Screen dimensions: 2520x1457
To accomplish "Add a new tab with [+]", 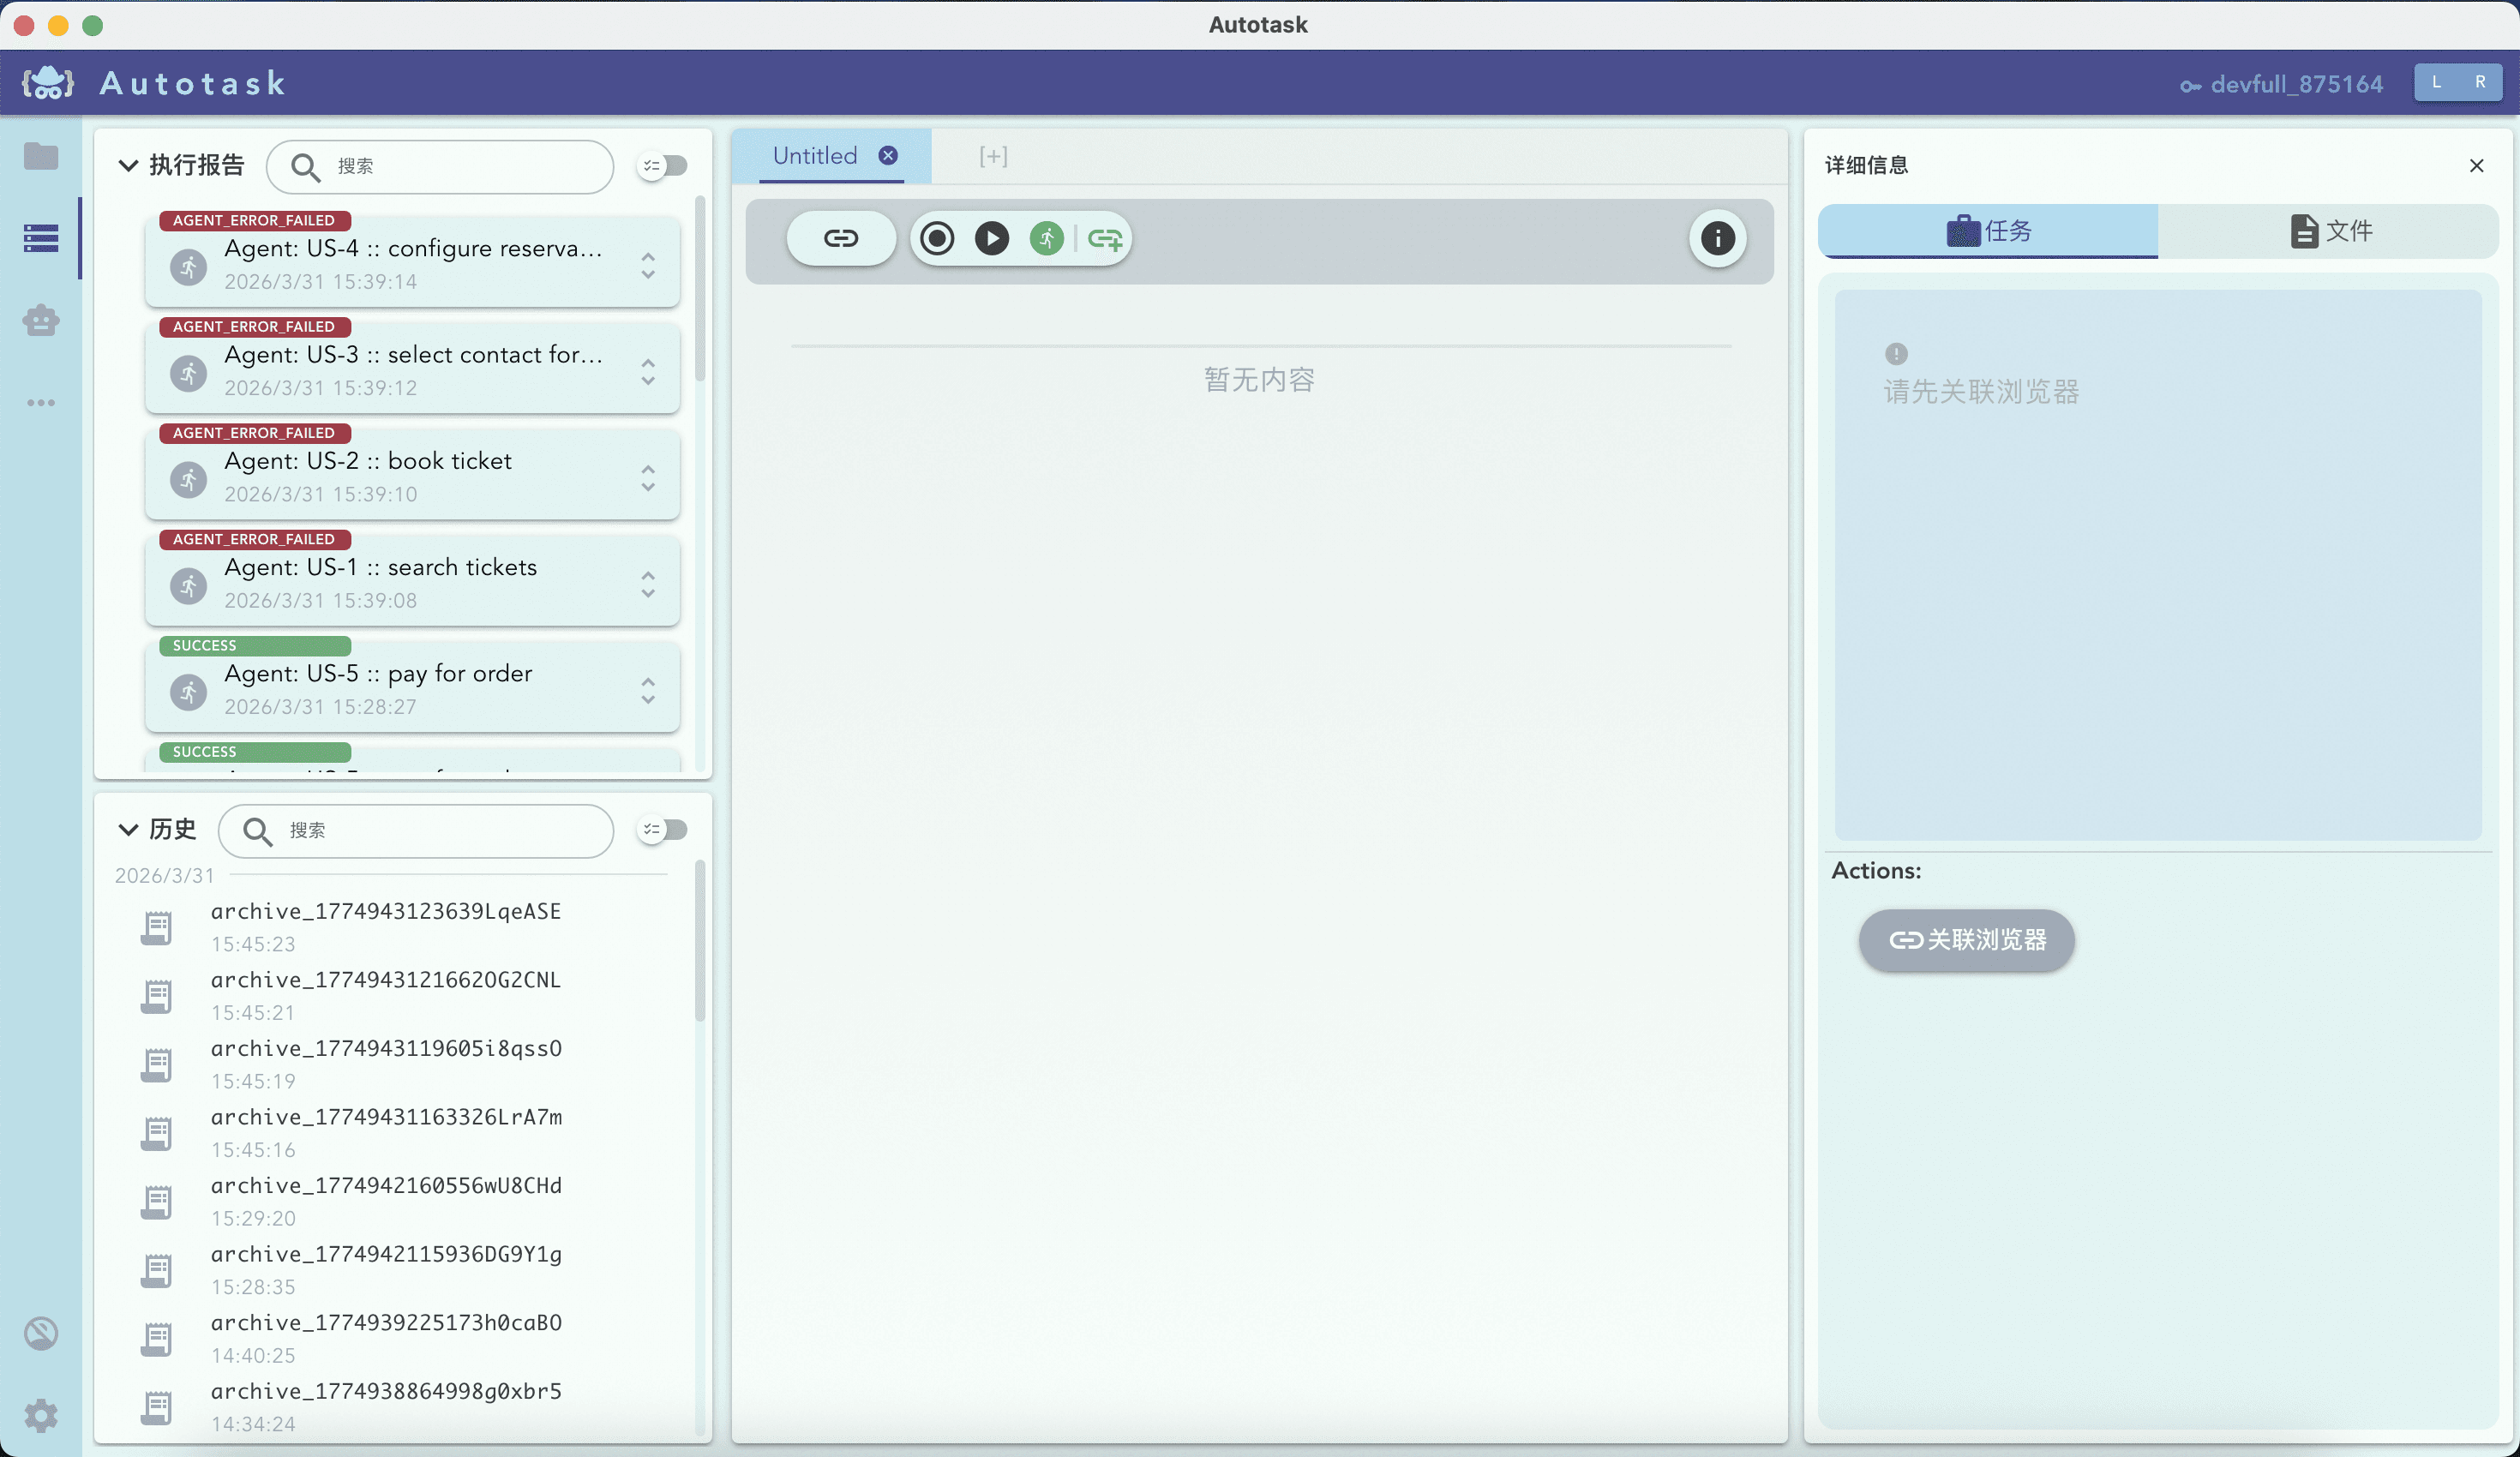I will pyautogui.click(x=993, y=156).
